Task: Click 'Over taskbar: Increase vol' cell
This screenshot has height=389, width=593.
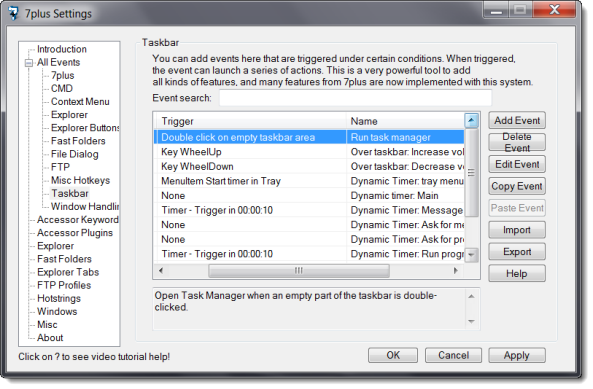Action: [407, 152]
